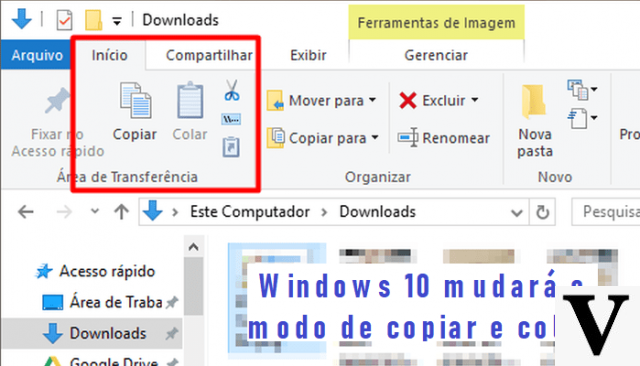This screenshot has height=366, width=640.
Task: Click the new item icon
Action: tap(578, 90)
